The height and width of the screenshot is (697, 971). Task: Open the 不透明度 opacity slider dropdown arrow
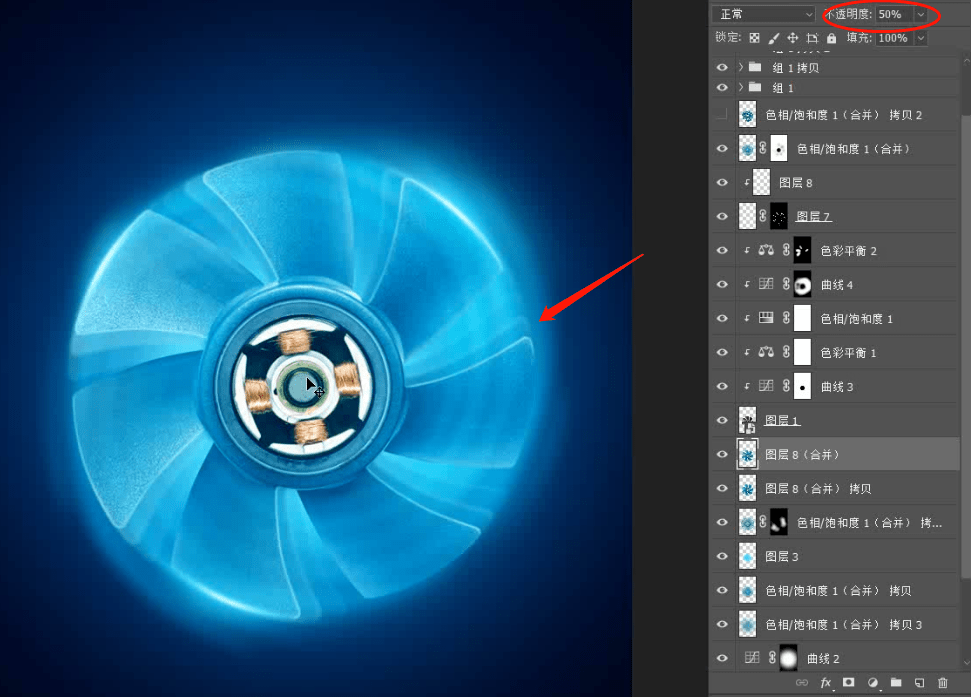point(920,14)
